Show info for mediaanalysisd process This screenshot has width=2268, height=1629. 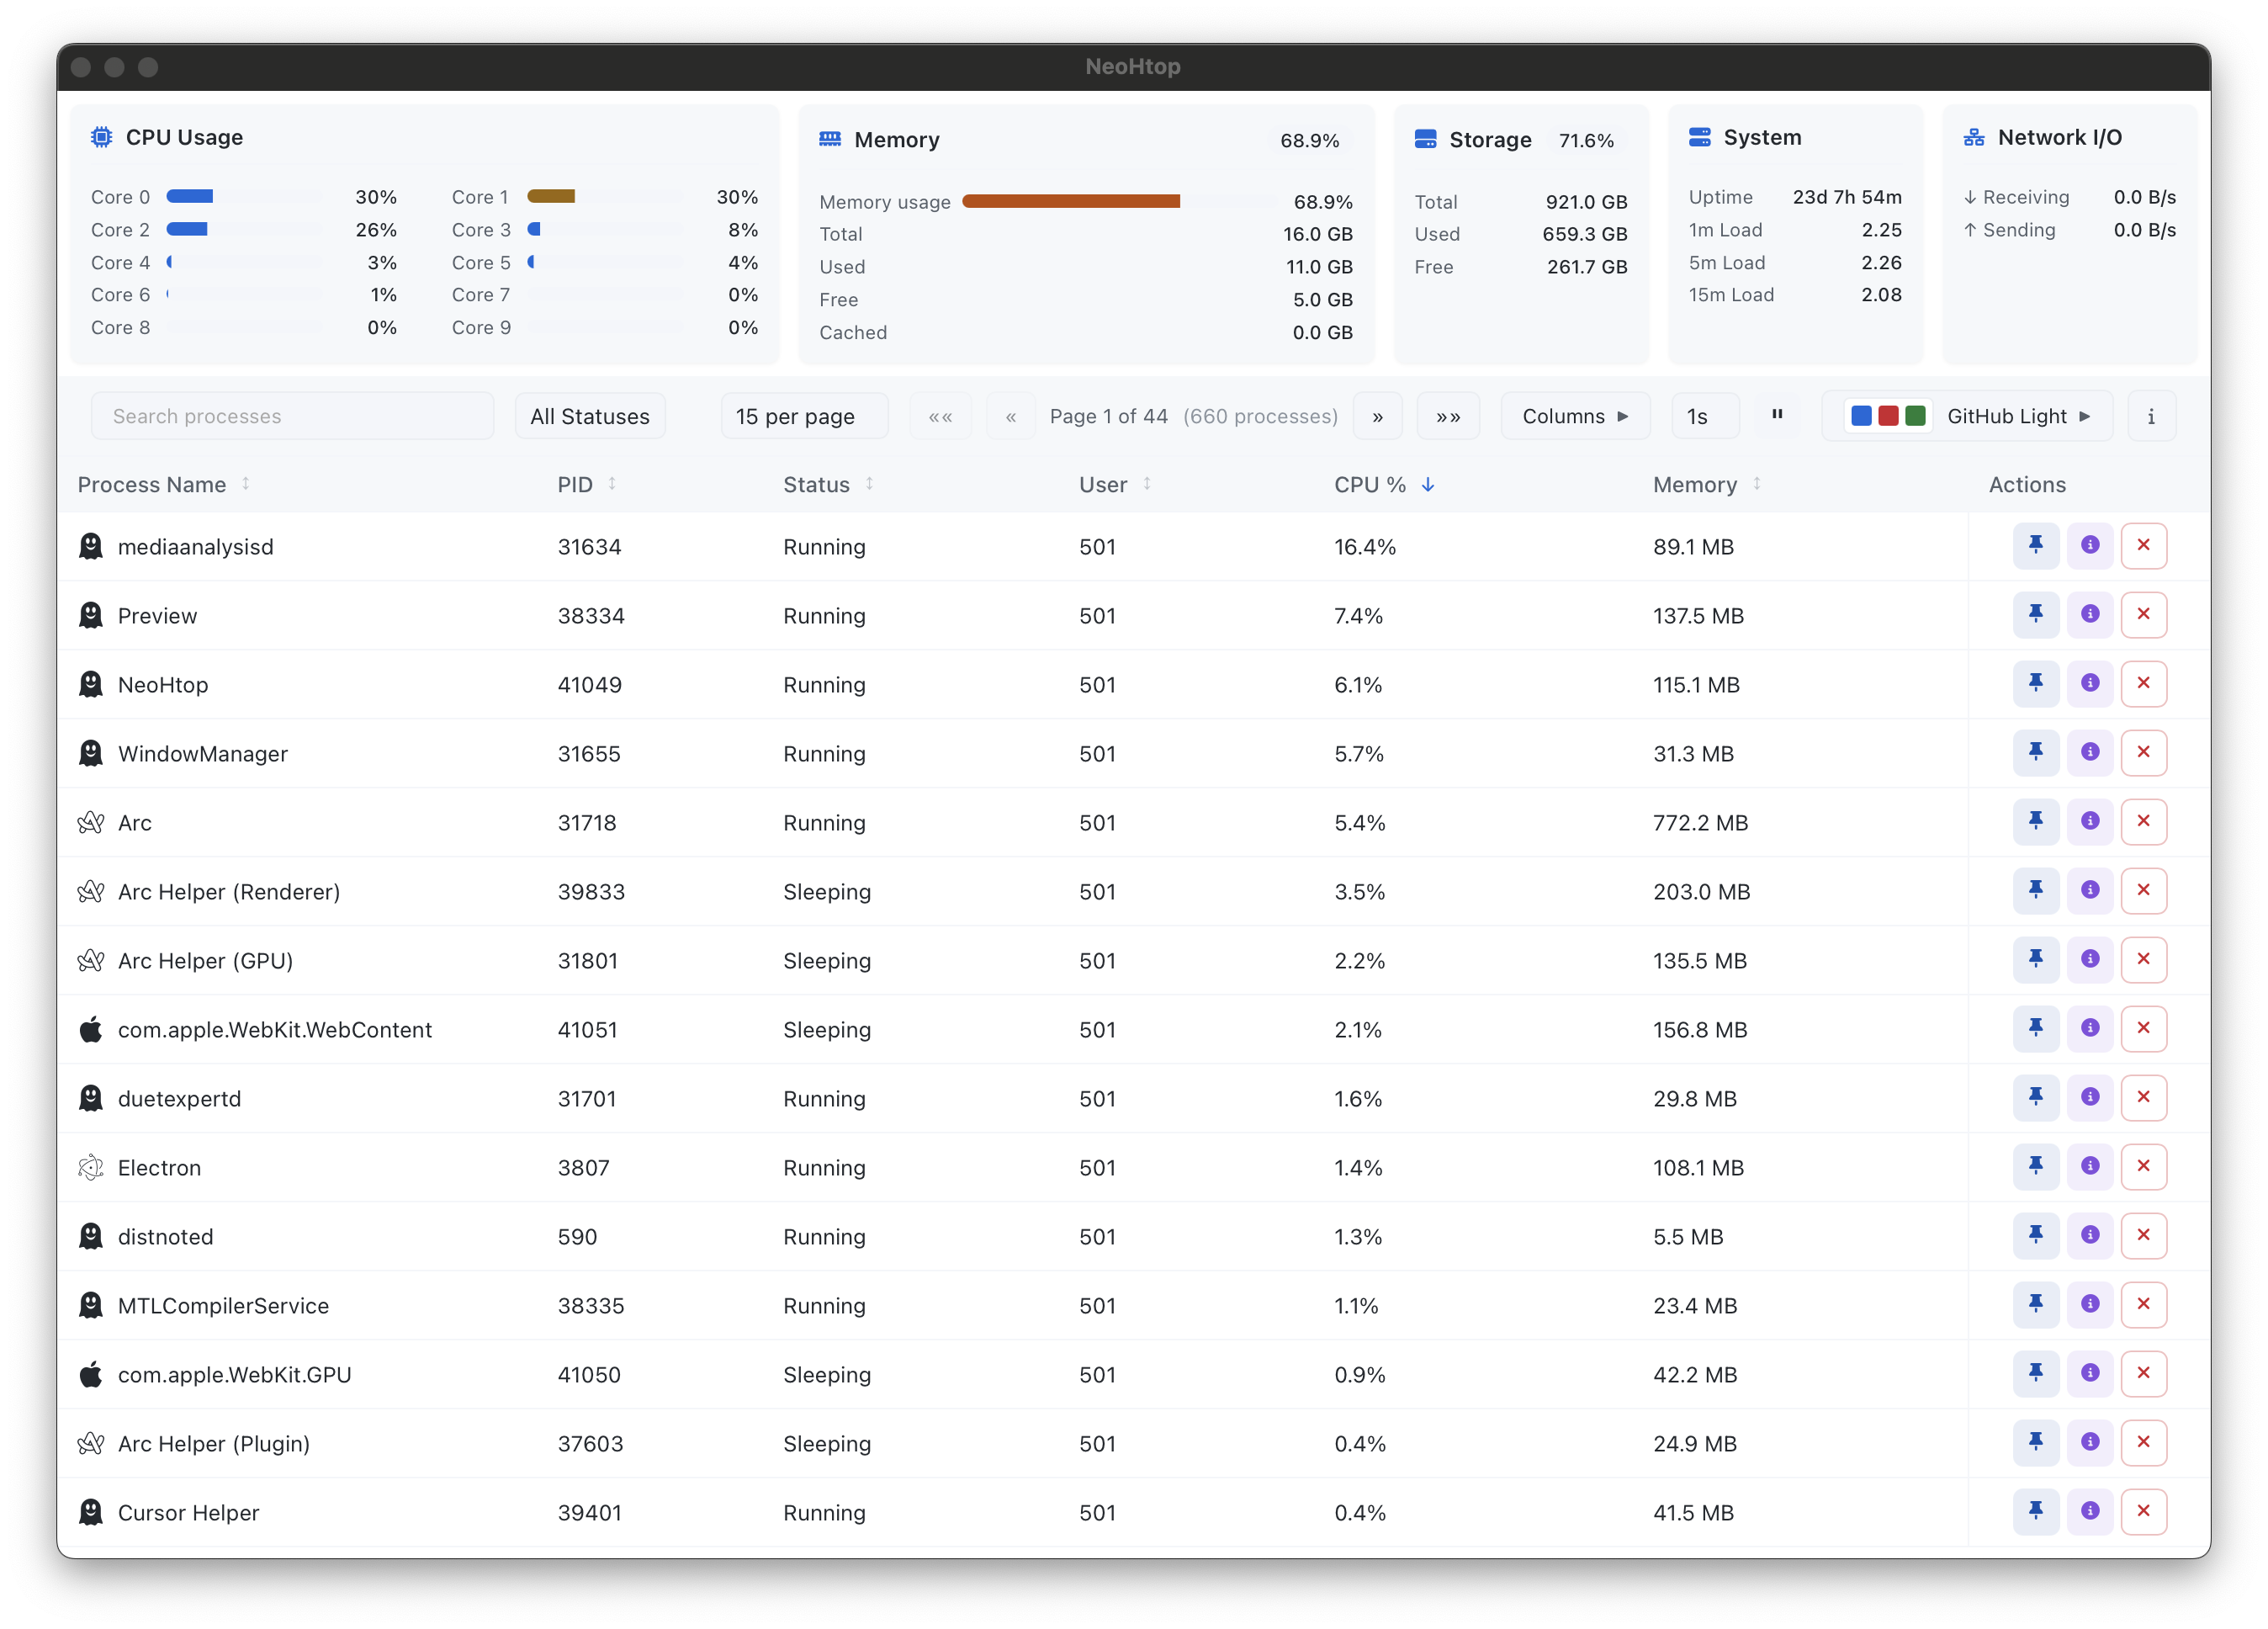(2089, 546)
